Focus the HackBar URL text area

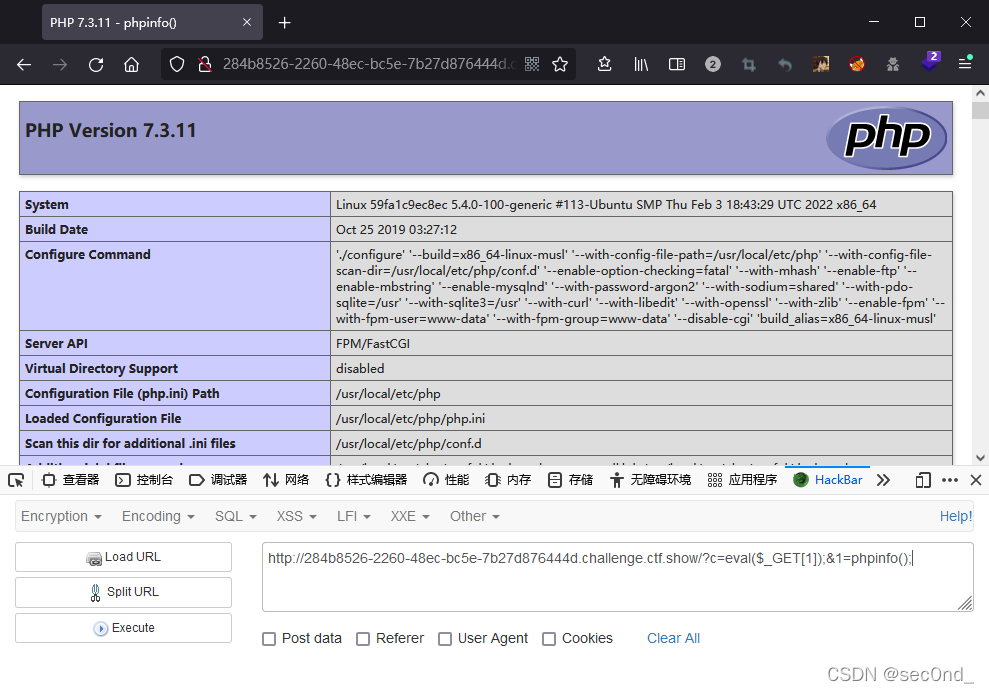pos(617,577)
